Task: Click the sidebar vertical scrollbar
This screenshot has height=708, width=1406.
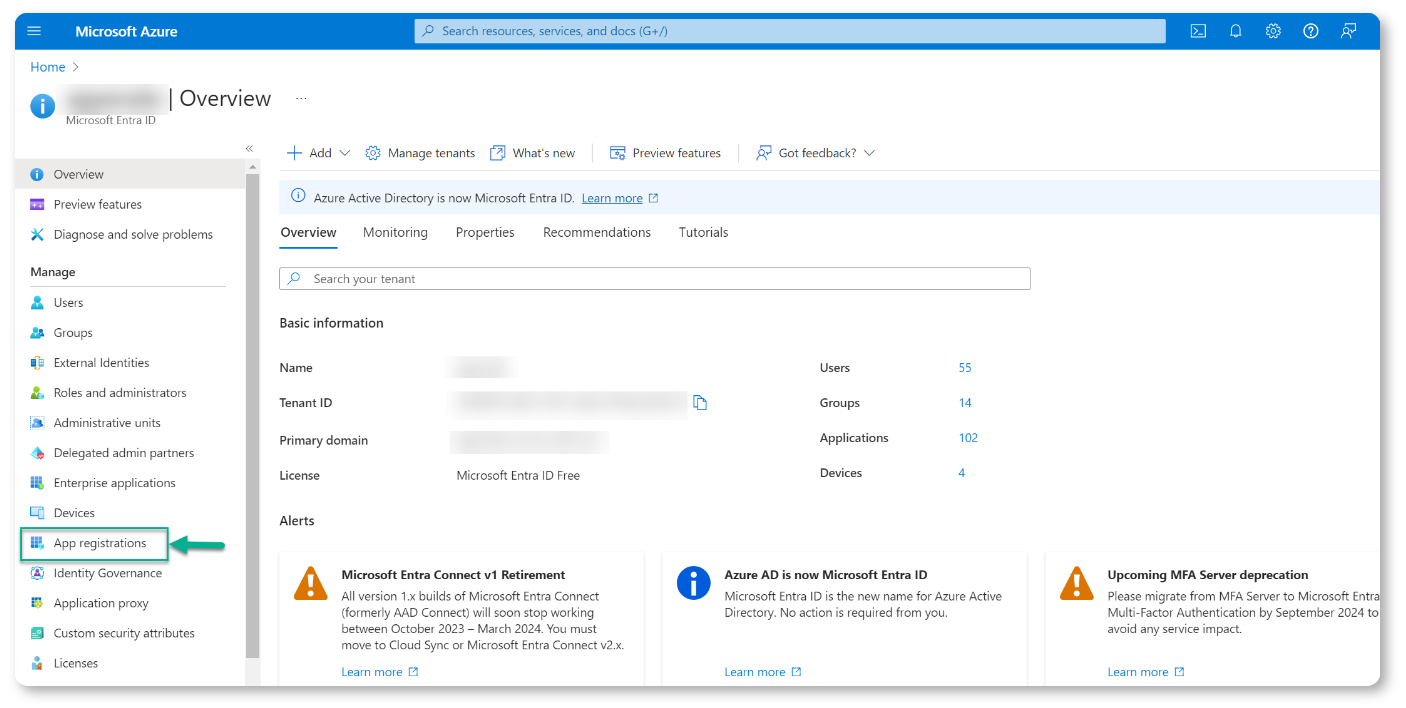Action: (253, 416)
